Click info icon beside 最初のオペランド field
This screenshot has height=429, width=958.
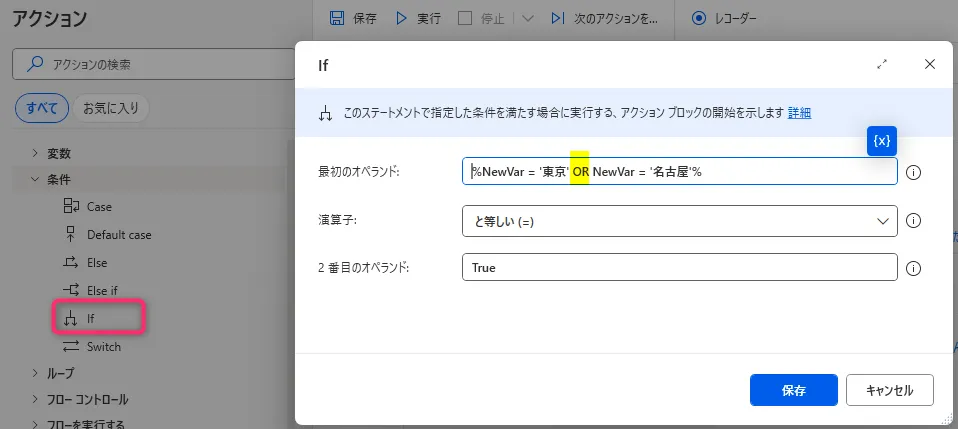[x=913, y=172]
